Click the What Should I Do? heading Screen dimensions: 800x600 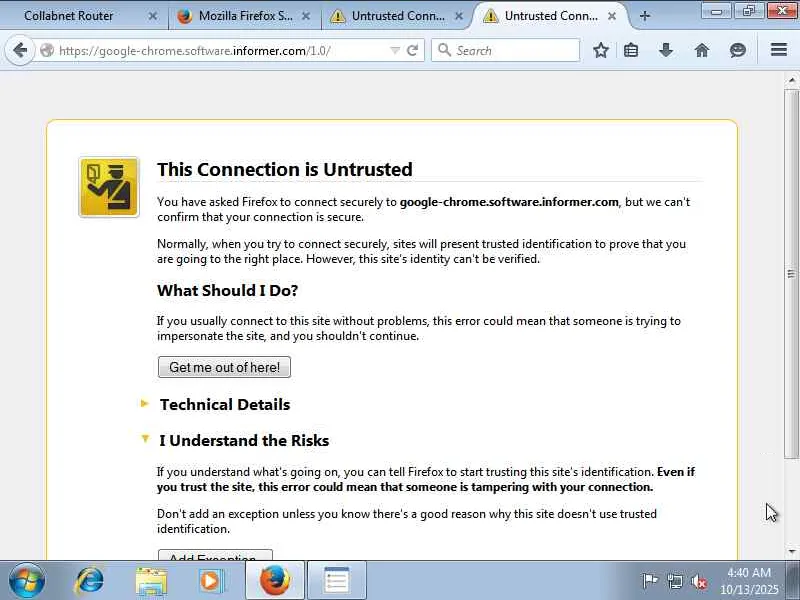coord(228,290)
